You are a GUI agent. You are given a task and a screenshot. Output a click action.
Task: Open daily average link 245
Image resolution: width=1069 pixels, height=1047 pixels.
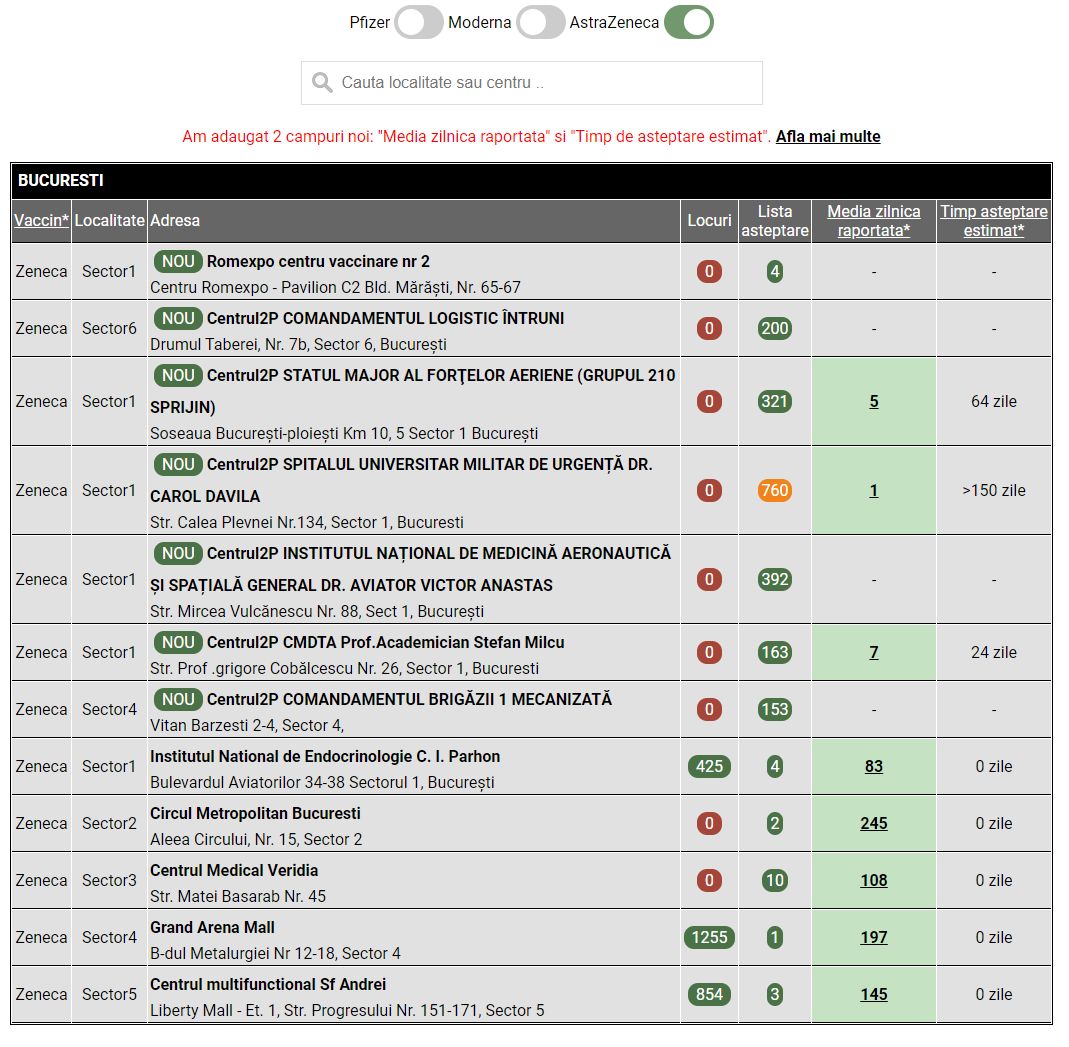pos(873,823)
